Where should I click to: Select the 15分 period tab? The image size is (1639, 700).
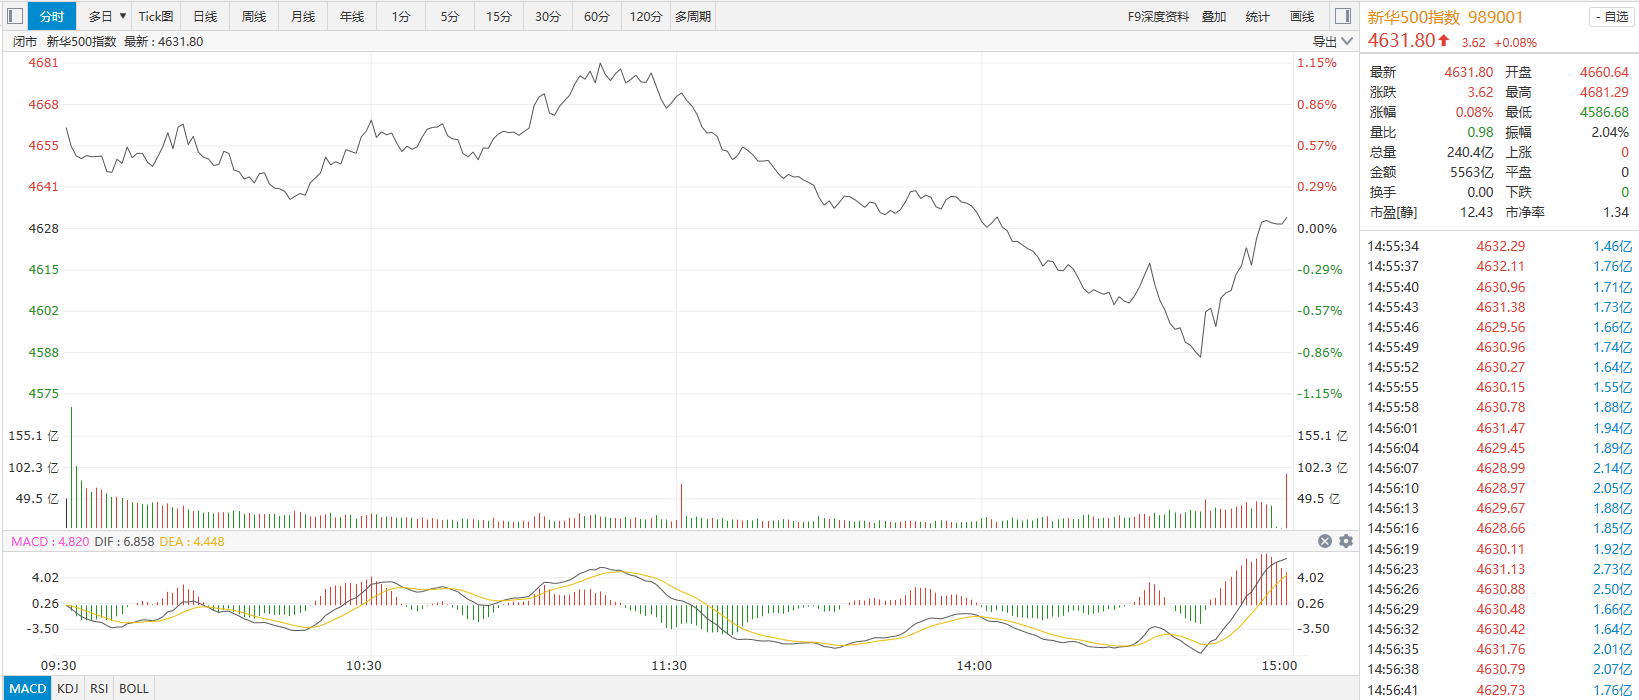point(499,16)
